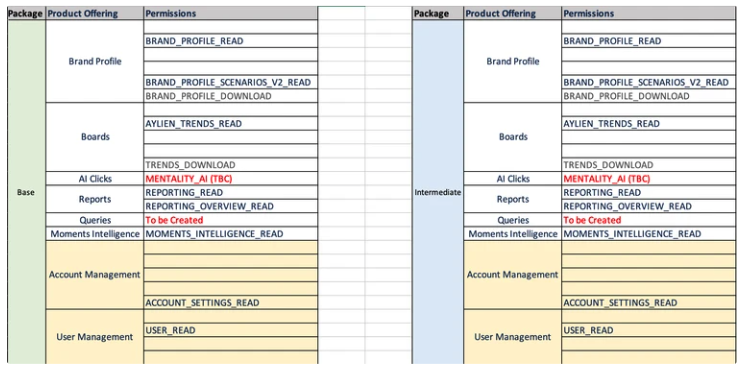Click REPORTING_READ in Base table
Screen dimensions: 744x369
tap(231, 193)
